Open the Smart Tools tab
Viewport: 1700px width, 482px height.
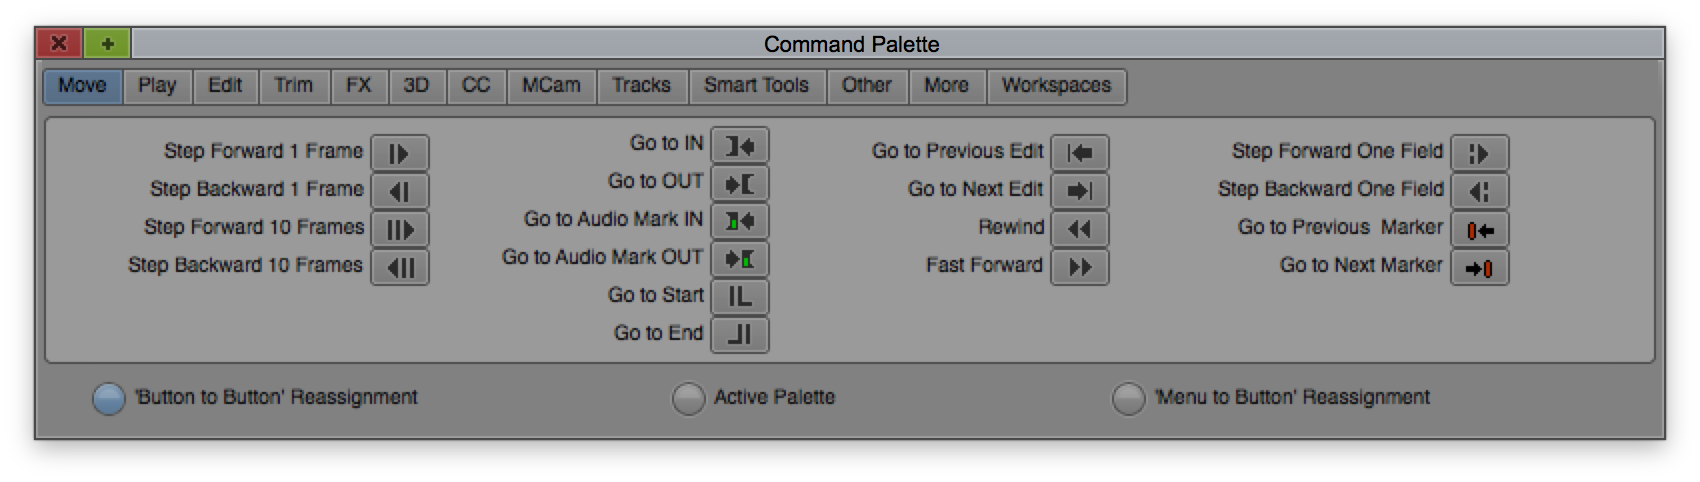click(756, 86)
